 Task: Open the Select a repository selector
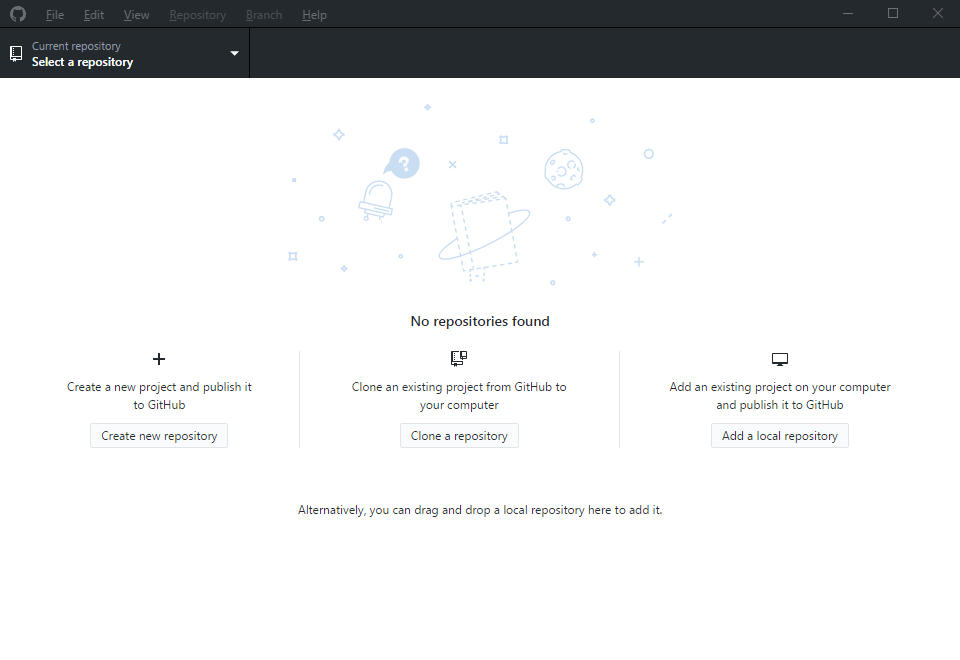(x=125, y=53)
